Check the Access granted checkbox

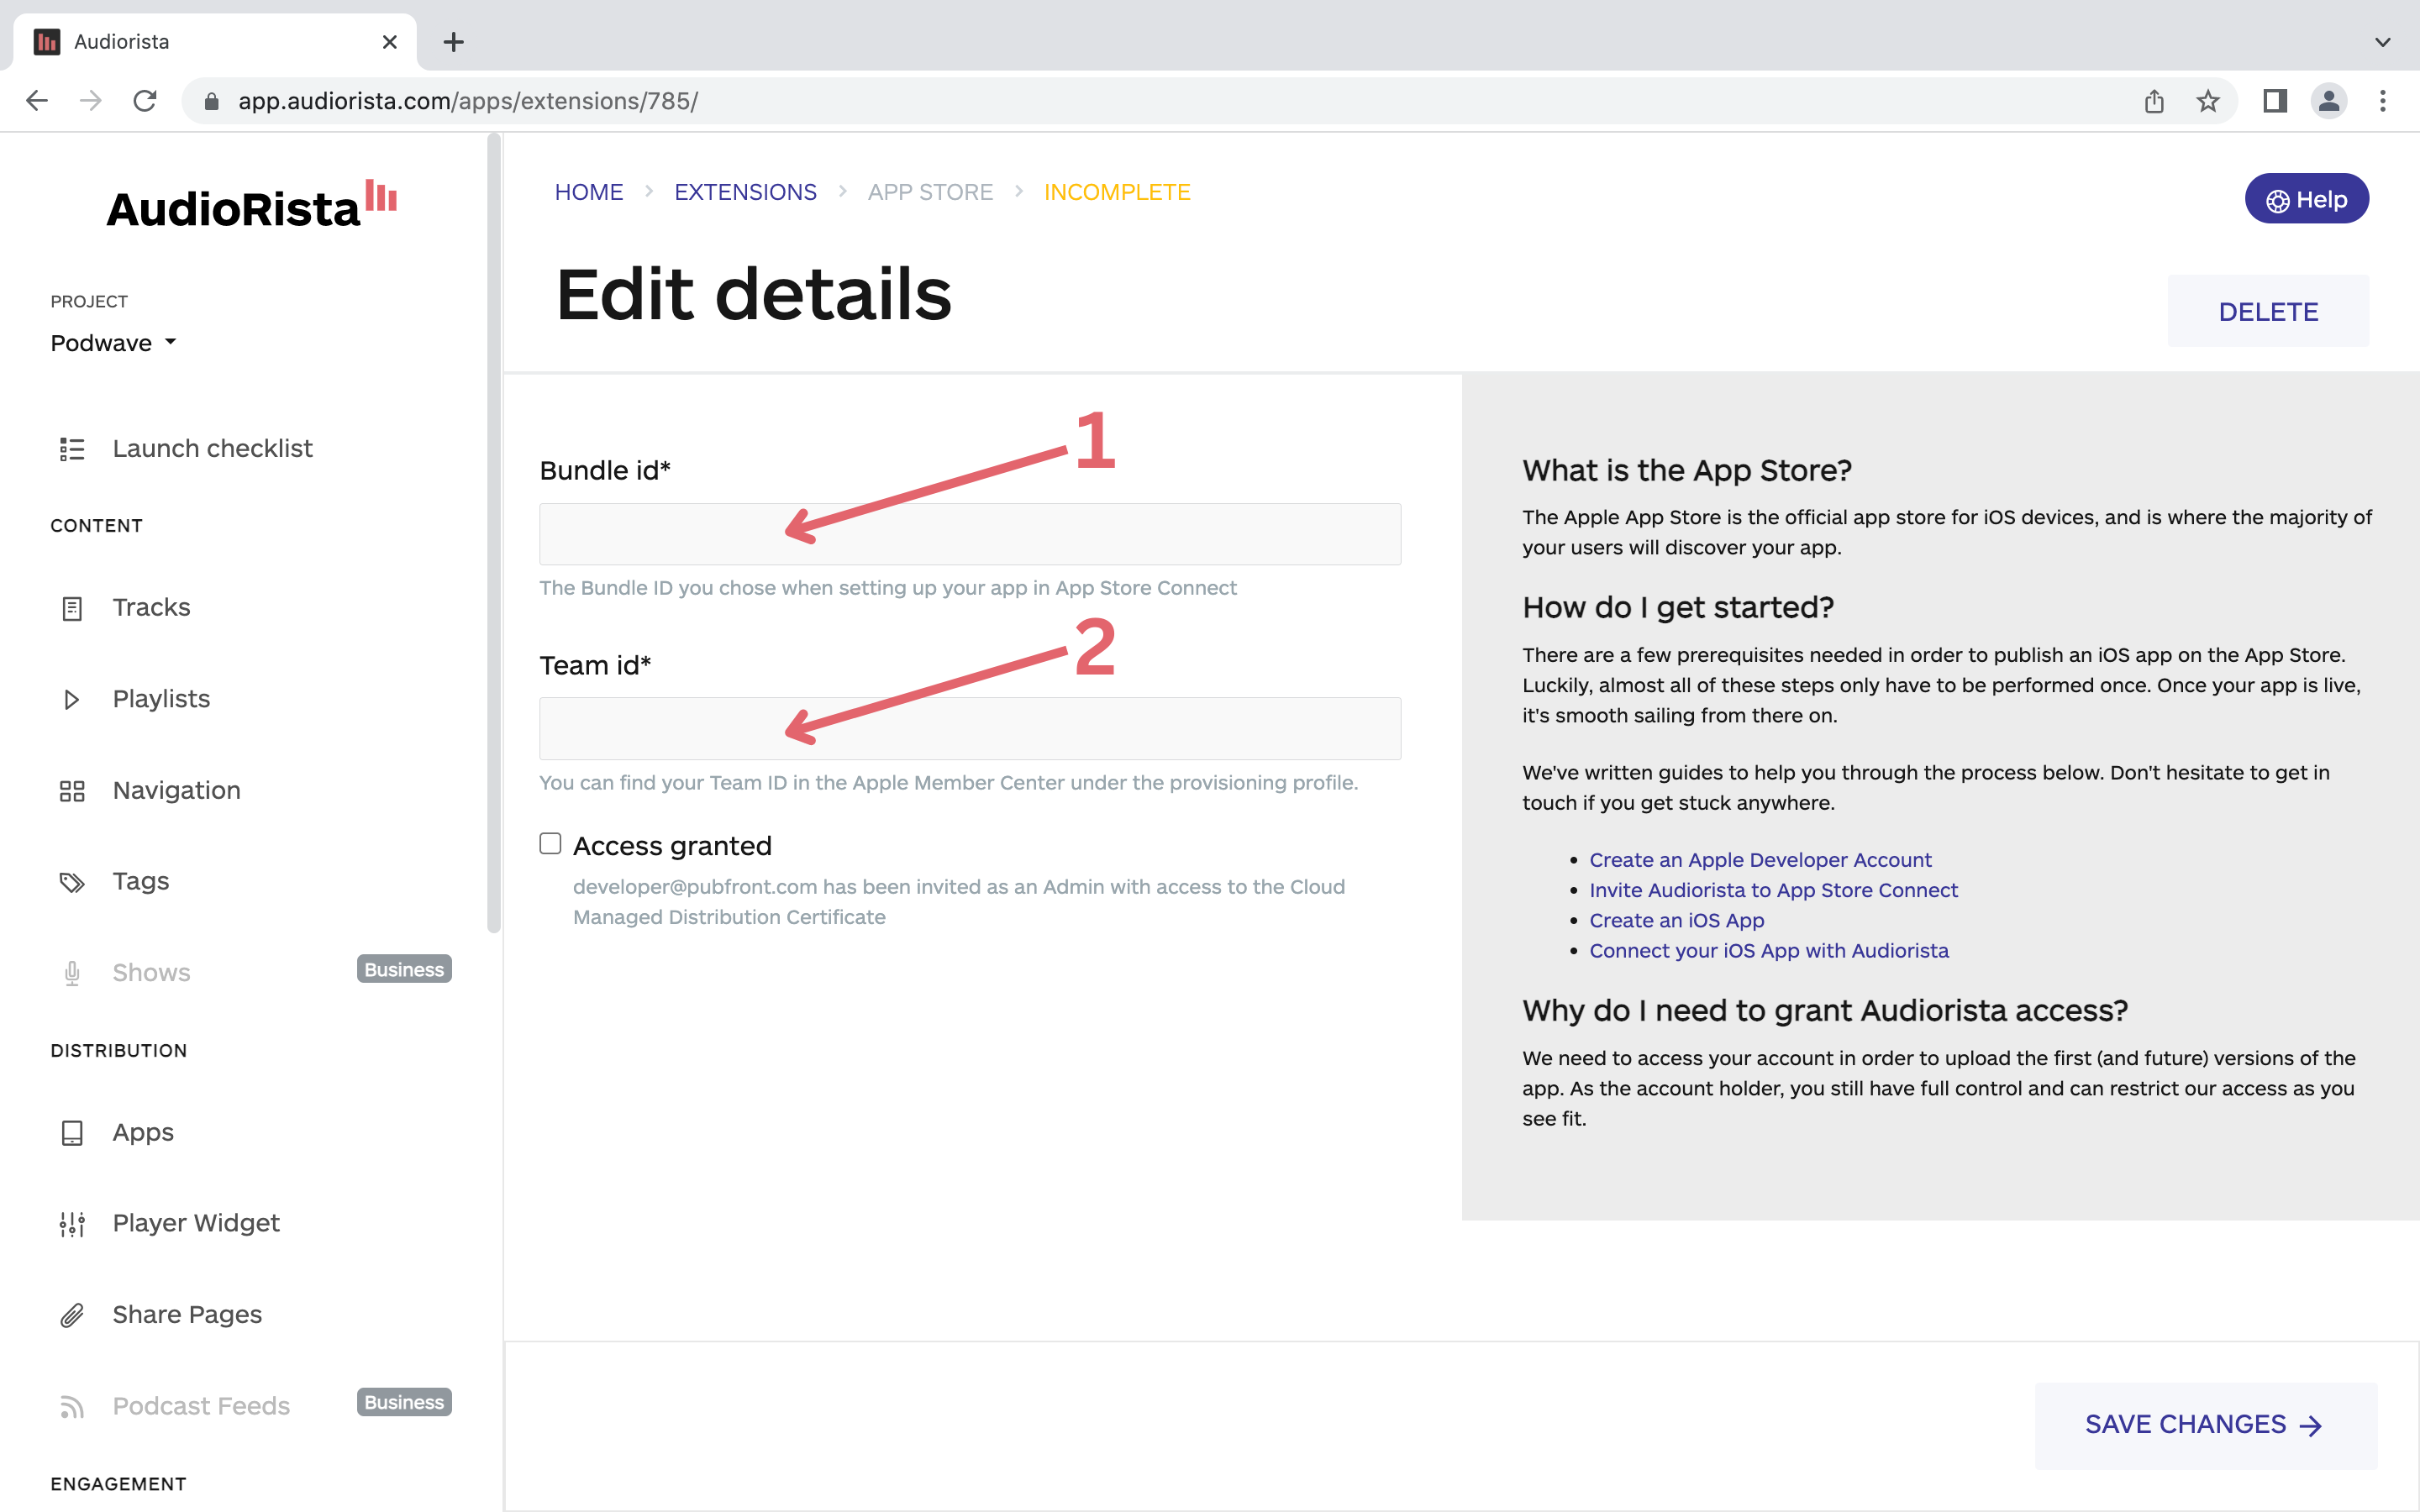point(550,843)
